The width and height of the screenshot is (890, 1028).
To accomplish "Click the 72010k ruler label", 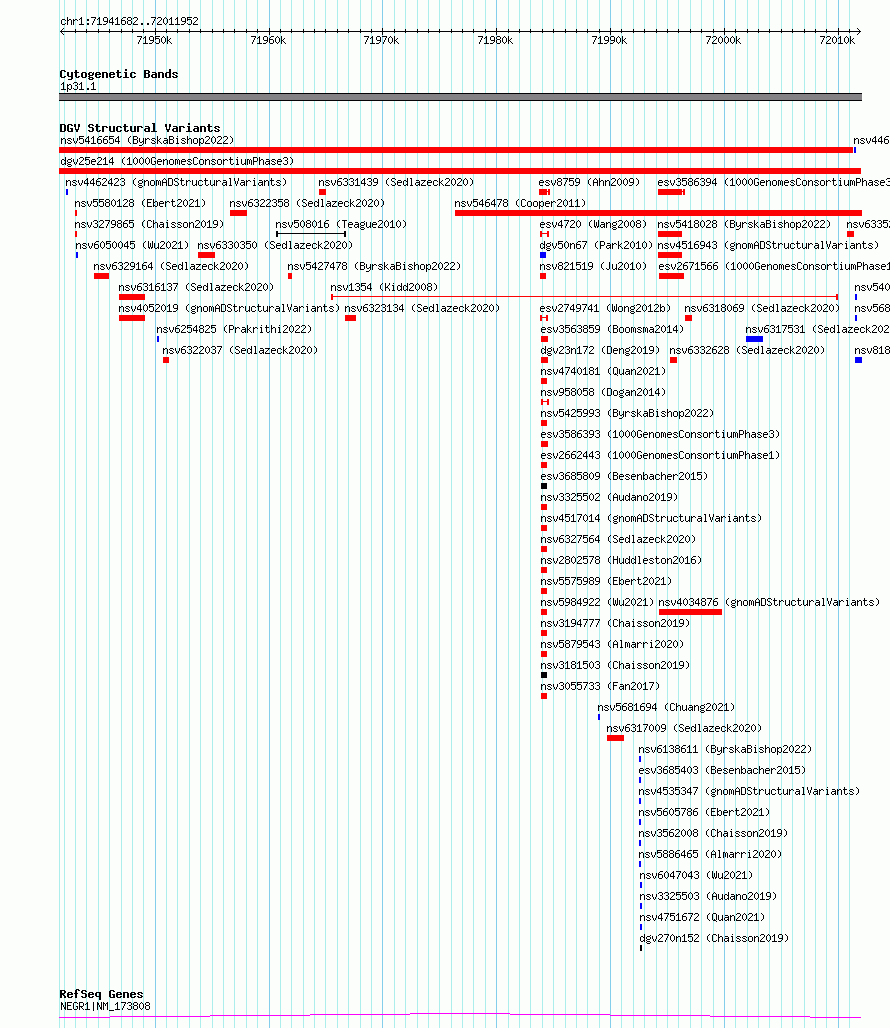I will [837, 41].
